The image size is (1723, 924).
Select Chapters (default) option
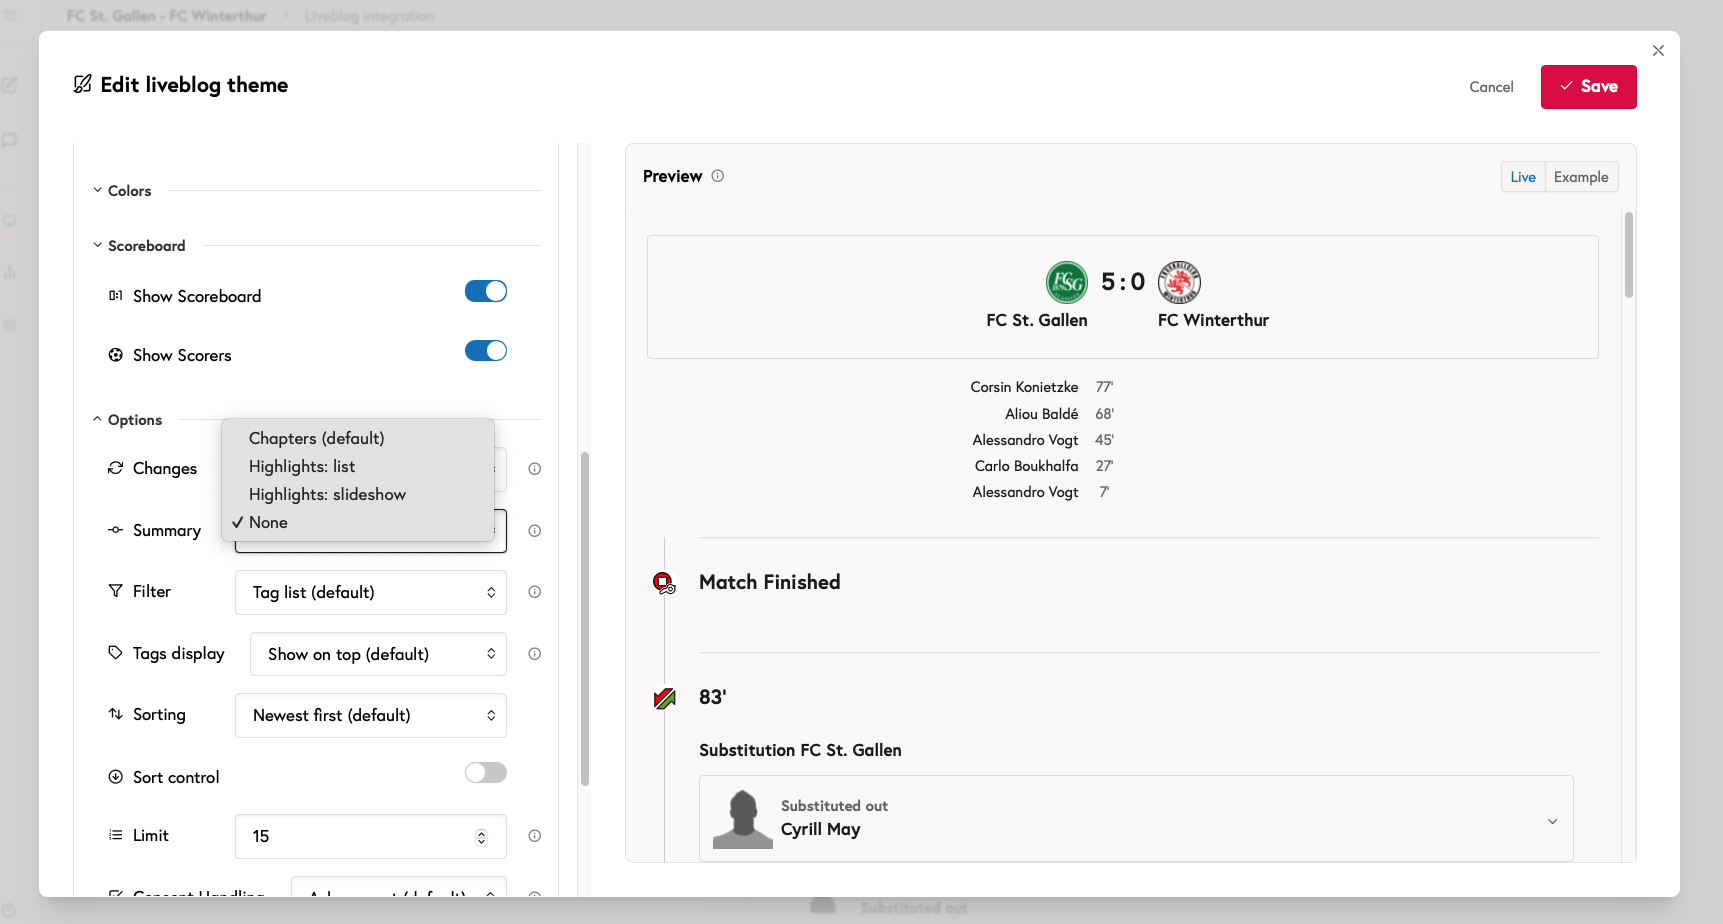tap(358, 438)
